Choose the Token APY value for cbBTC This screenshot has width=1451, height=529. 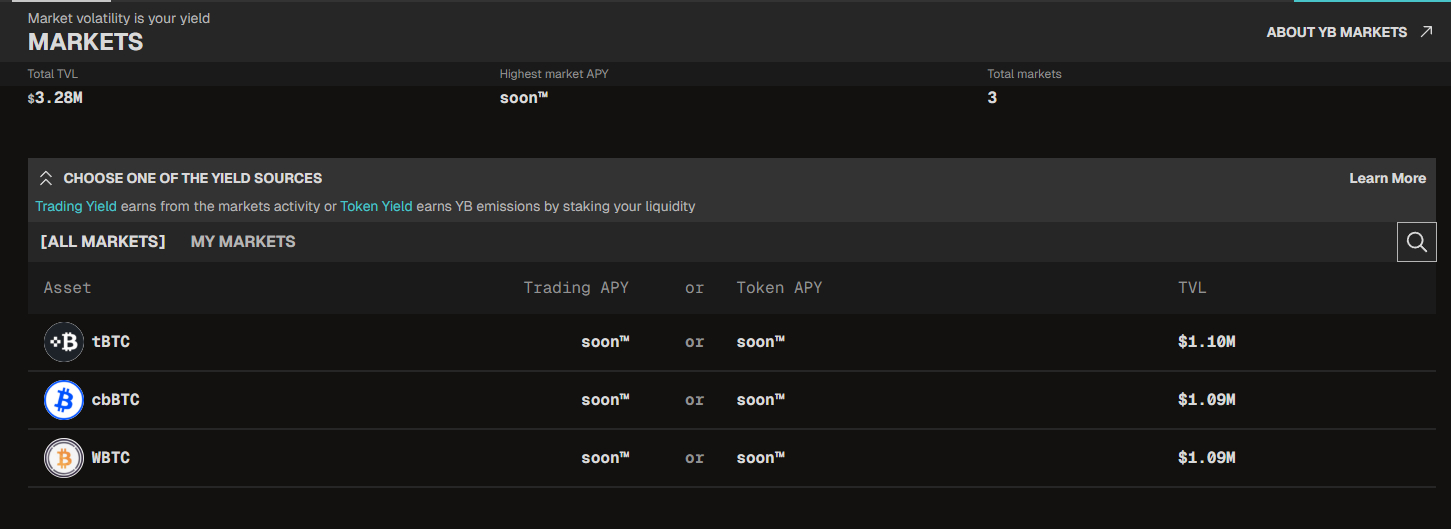(760, 400)
